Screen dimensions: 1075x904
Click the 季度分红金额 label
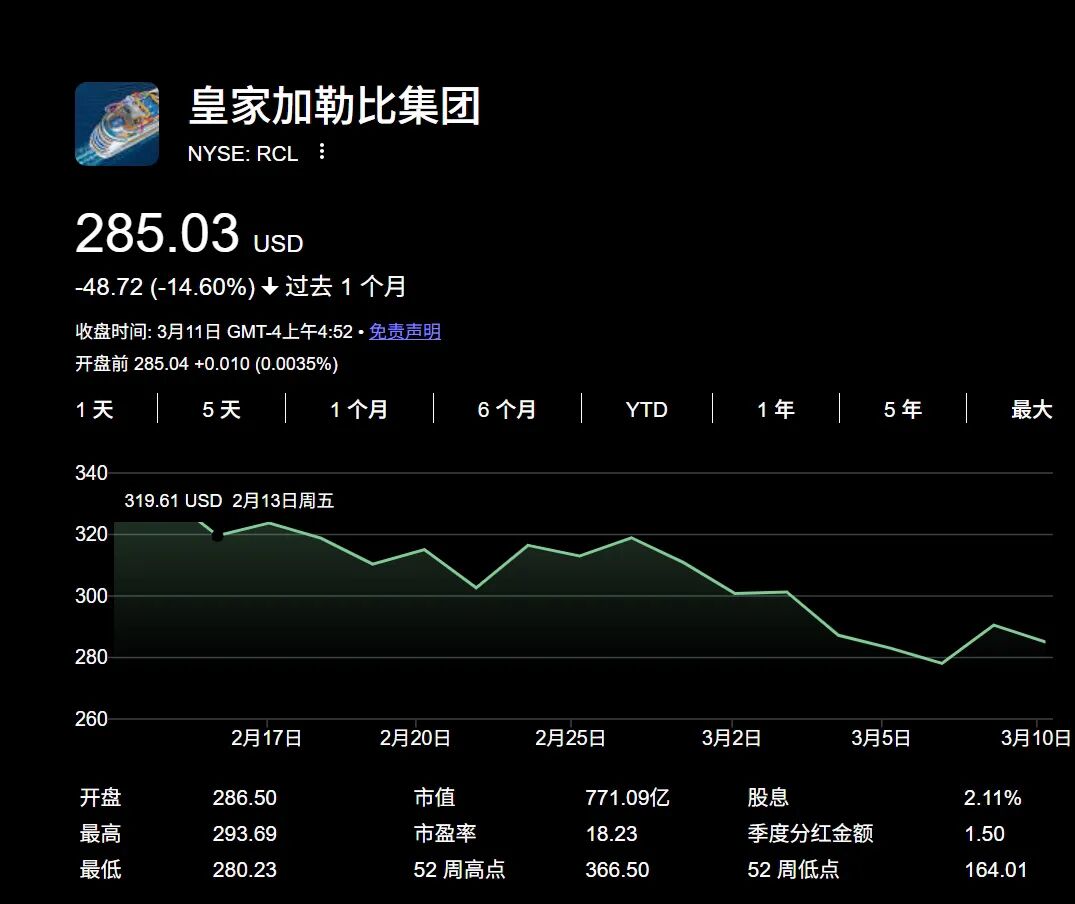click(810, 833)
